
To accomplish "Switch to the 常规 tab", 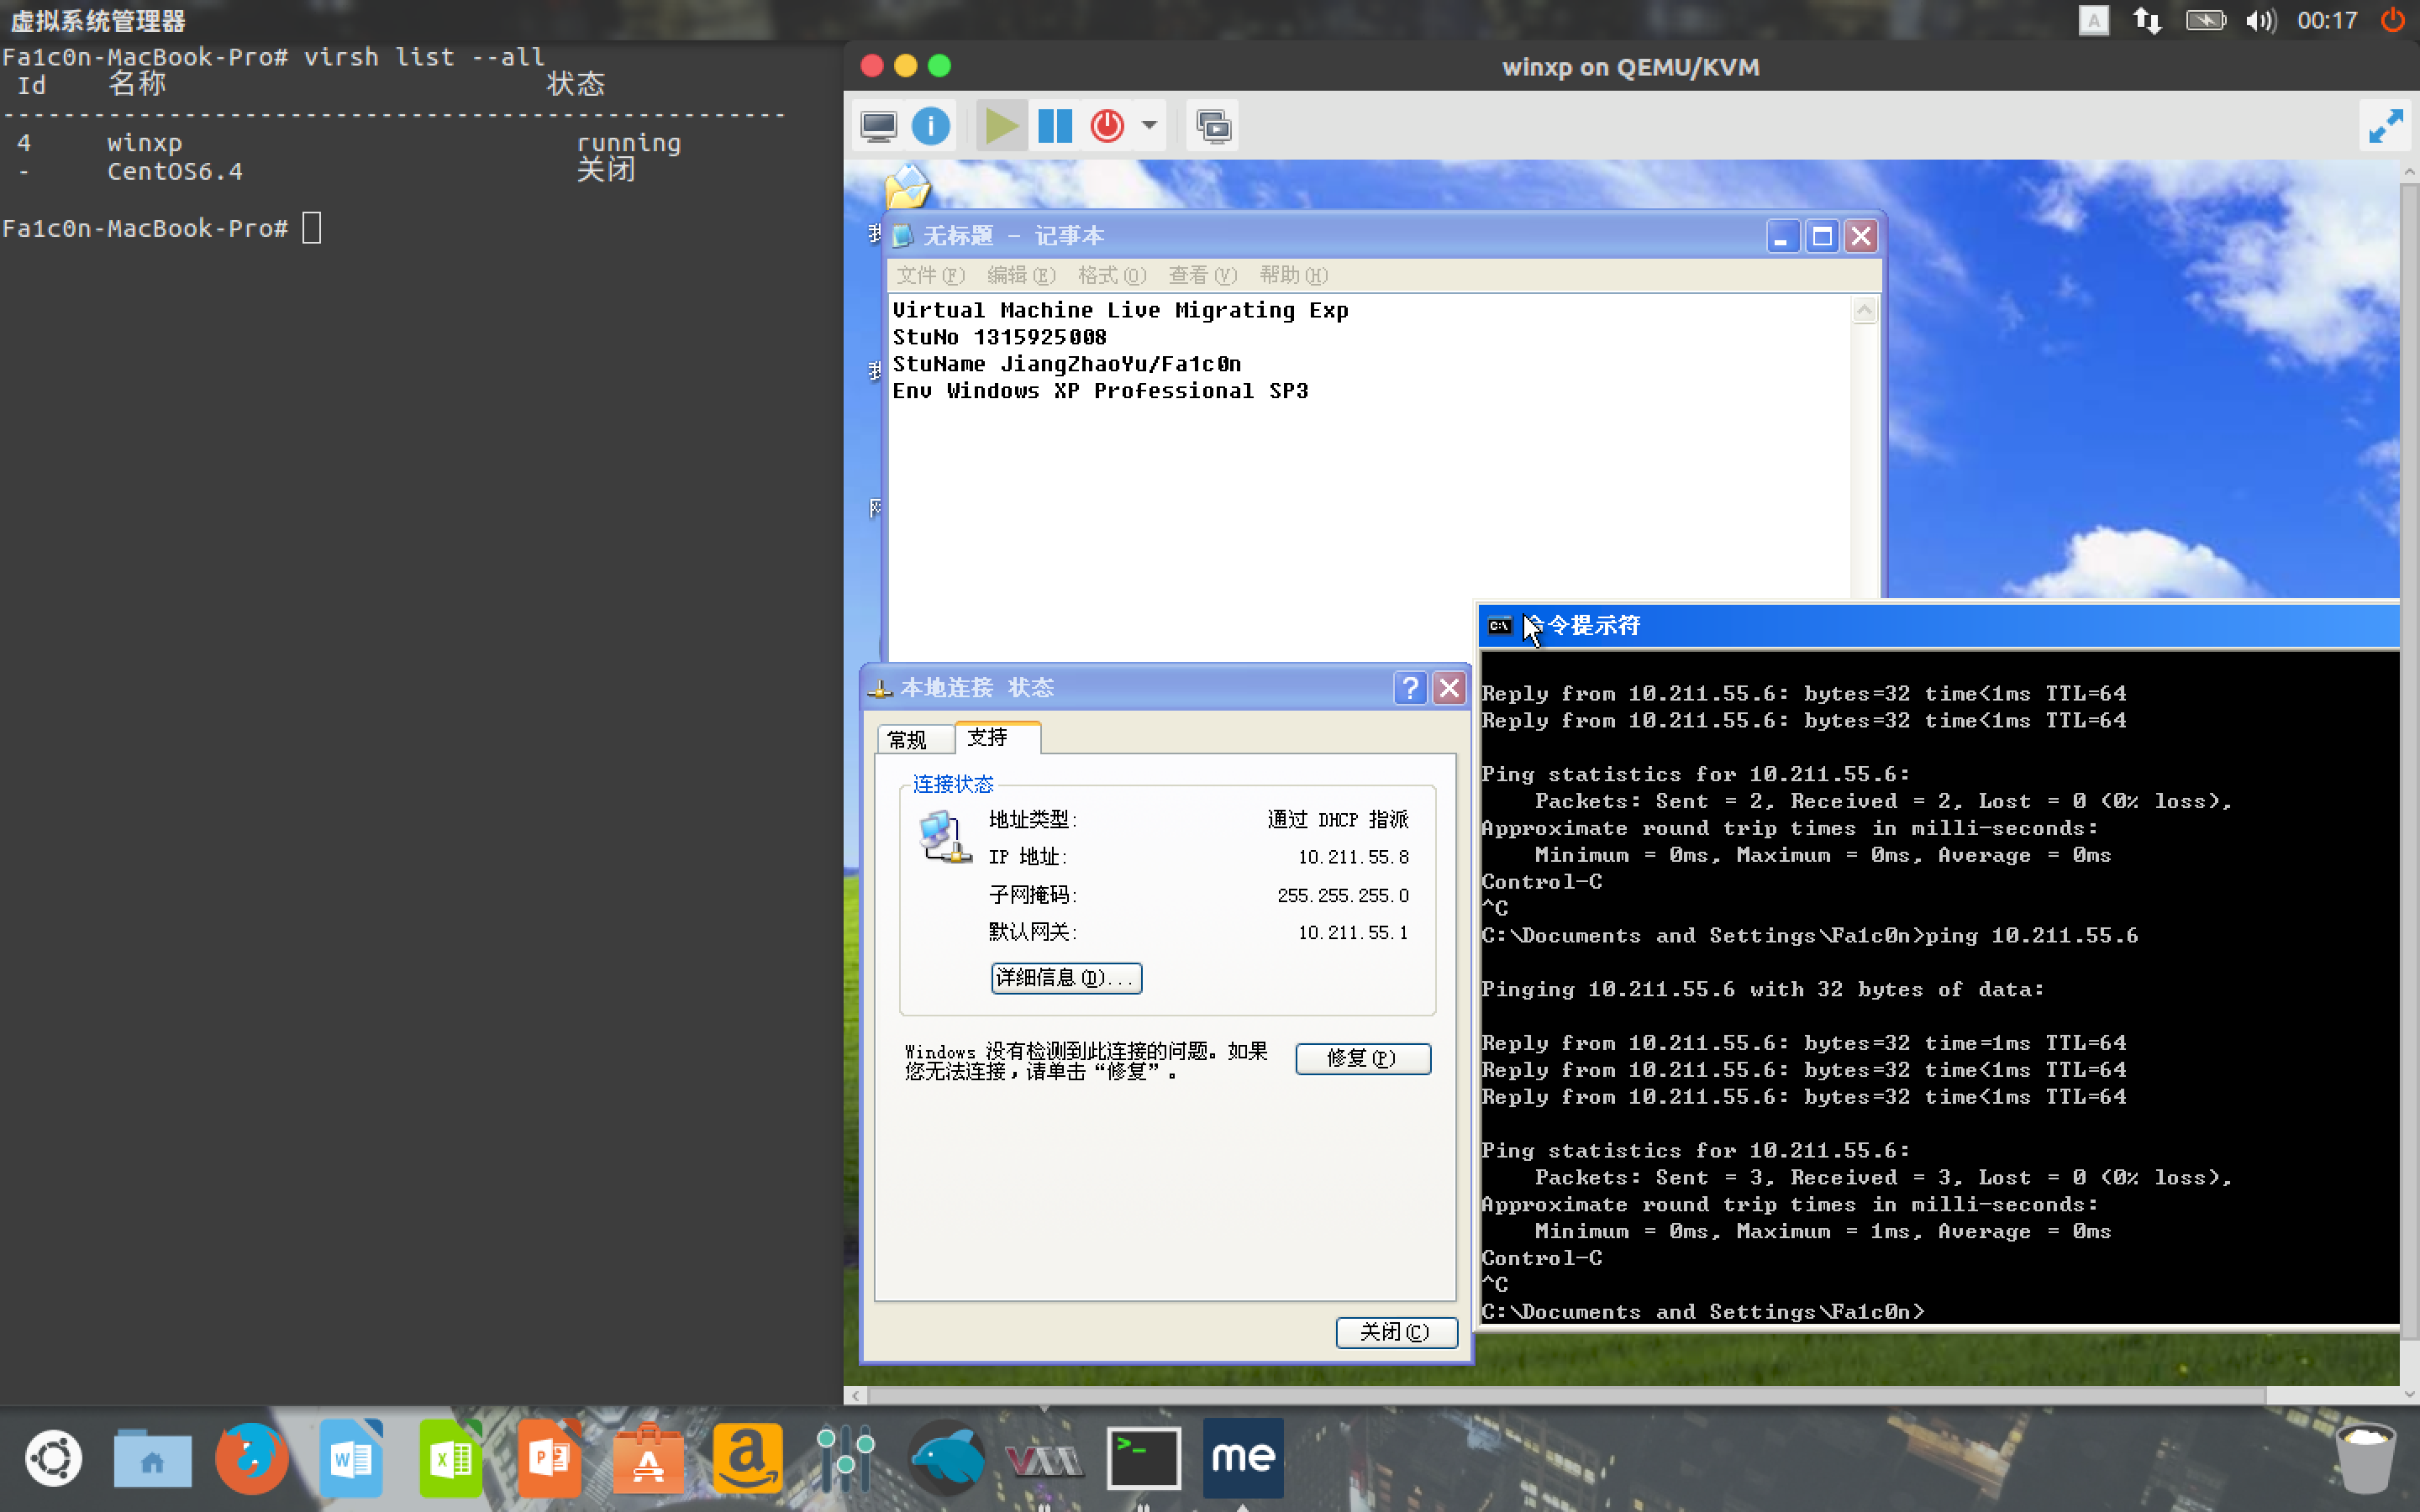I will (x=908, y=739).
